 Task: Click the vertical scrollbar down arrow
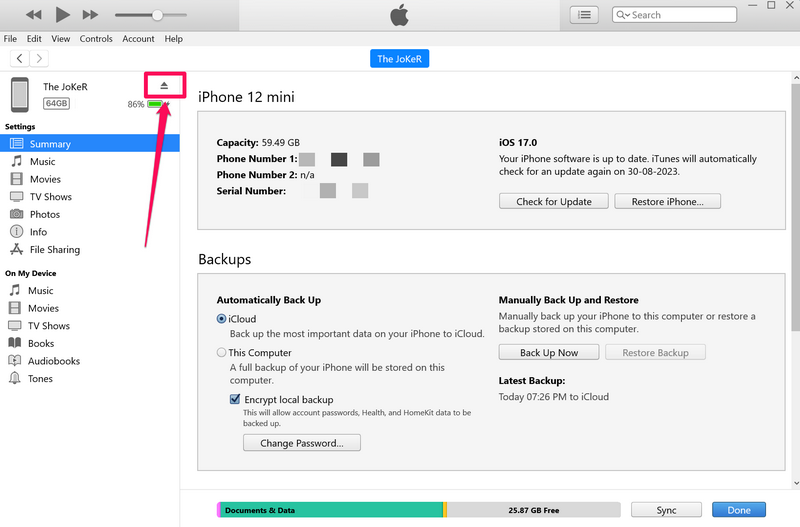click(x=795, y=483)
